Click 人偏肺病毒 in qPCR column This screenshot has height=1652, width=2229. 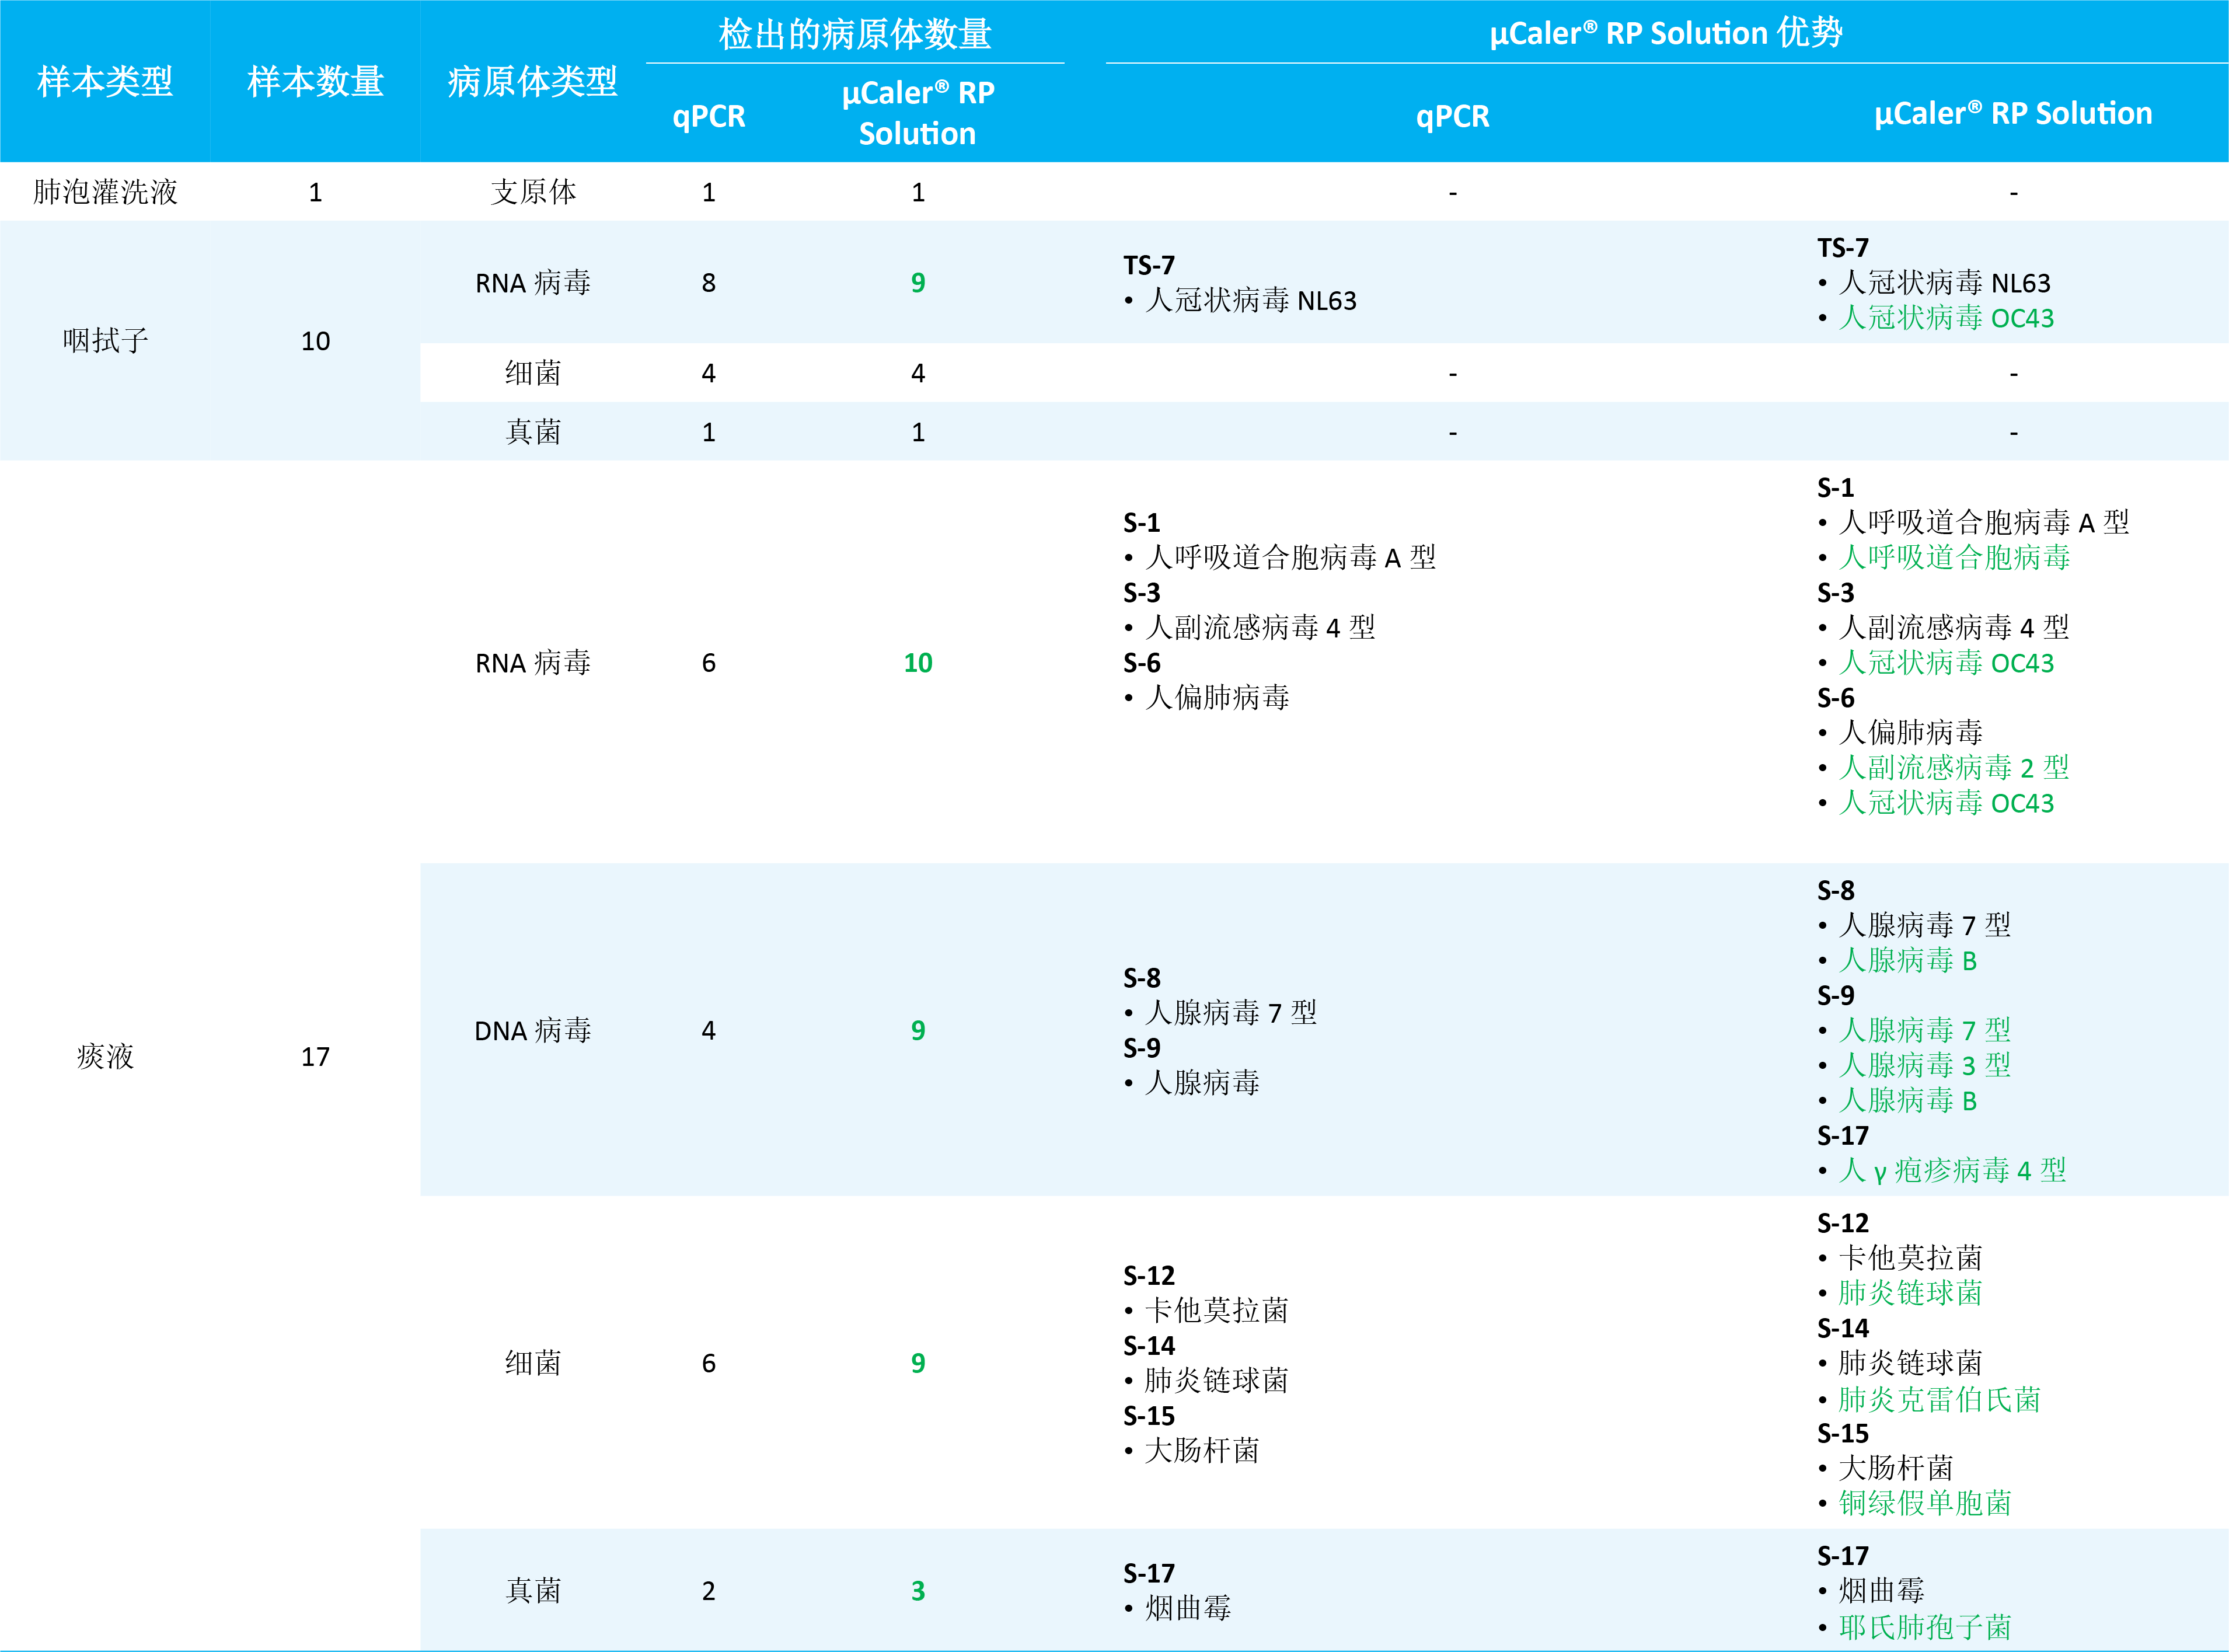(x=1217, y=697)
